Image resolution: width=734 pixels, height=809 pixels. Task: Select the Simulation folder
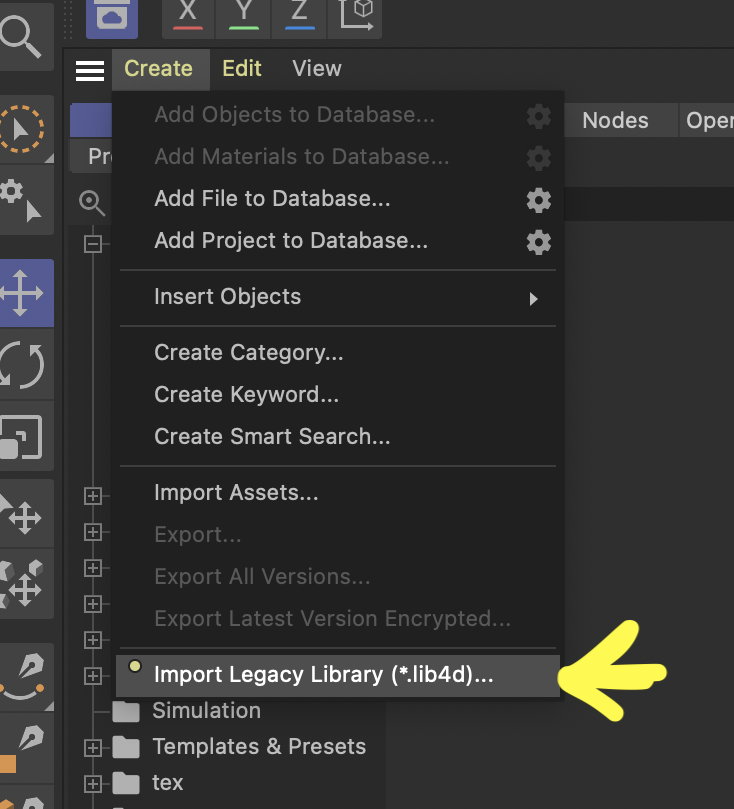[206, 711]
